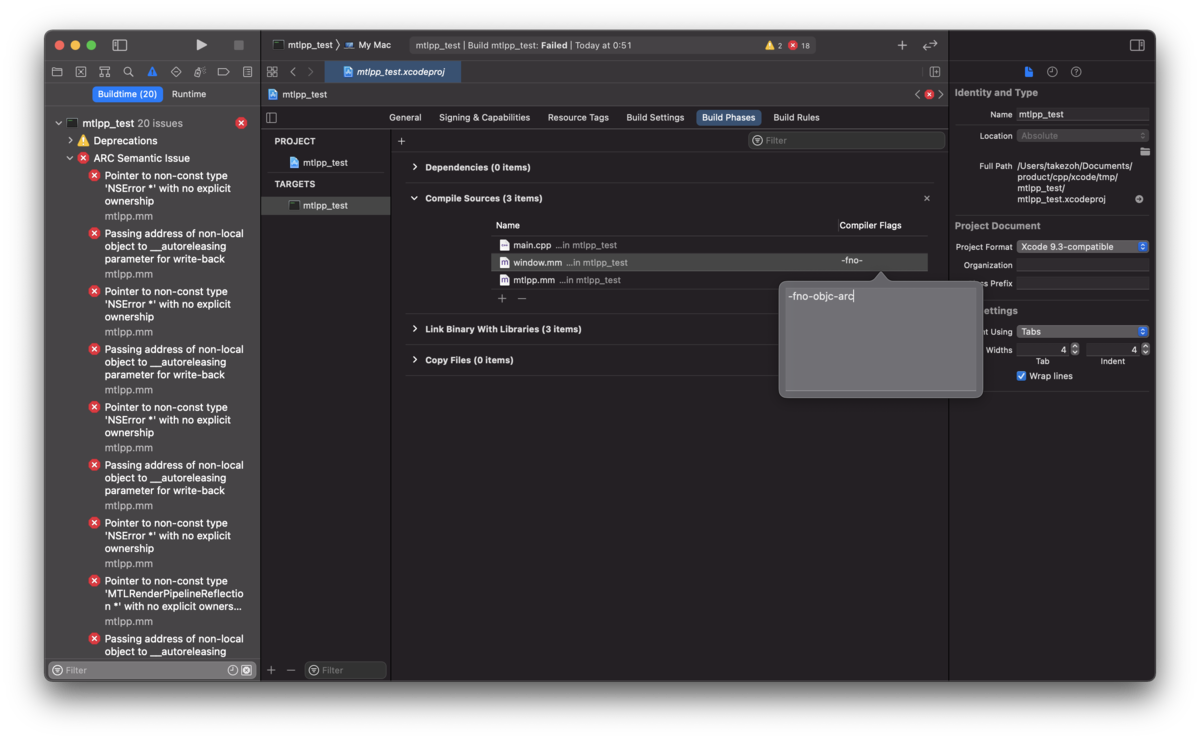The image size is (1200, 740).
Task: Show the Quick Help inspector
Action: pos(1076,72)
